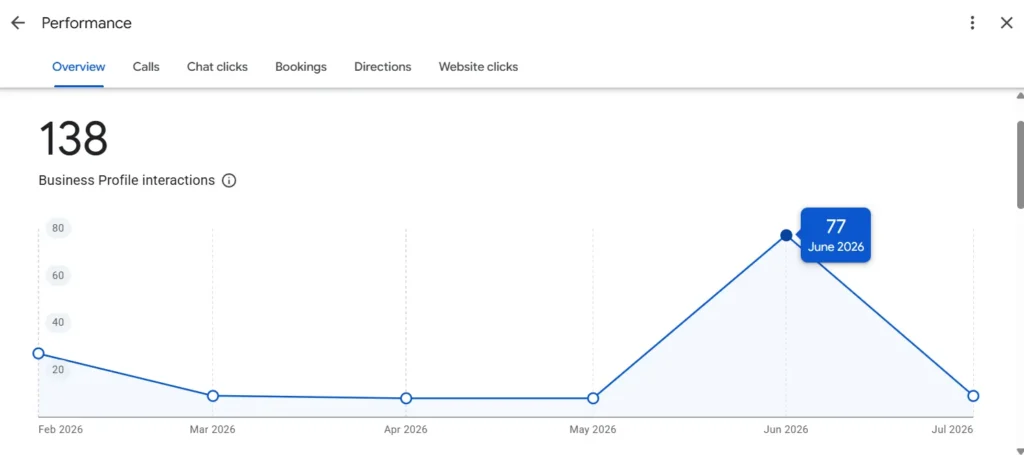Click the 77 June 2026 tooltip
The height and width of the screenshot is (455, 1024).
click(x=835, y=235)
